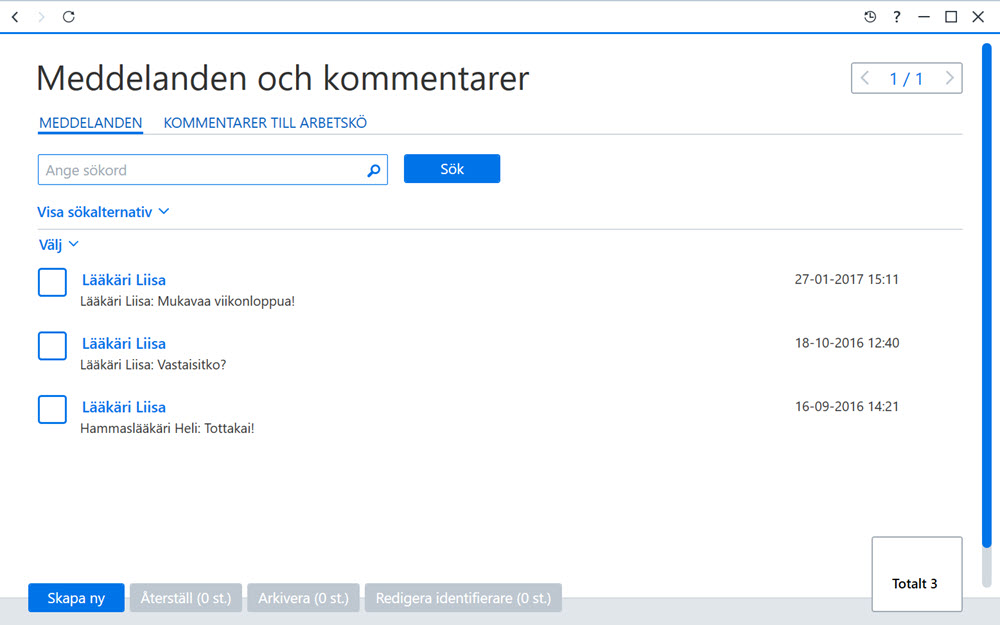Open the history clock icon

click(x=870, y=17)
